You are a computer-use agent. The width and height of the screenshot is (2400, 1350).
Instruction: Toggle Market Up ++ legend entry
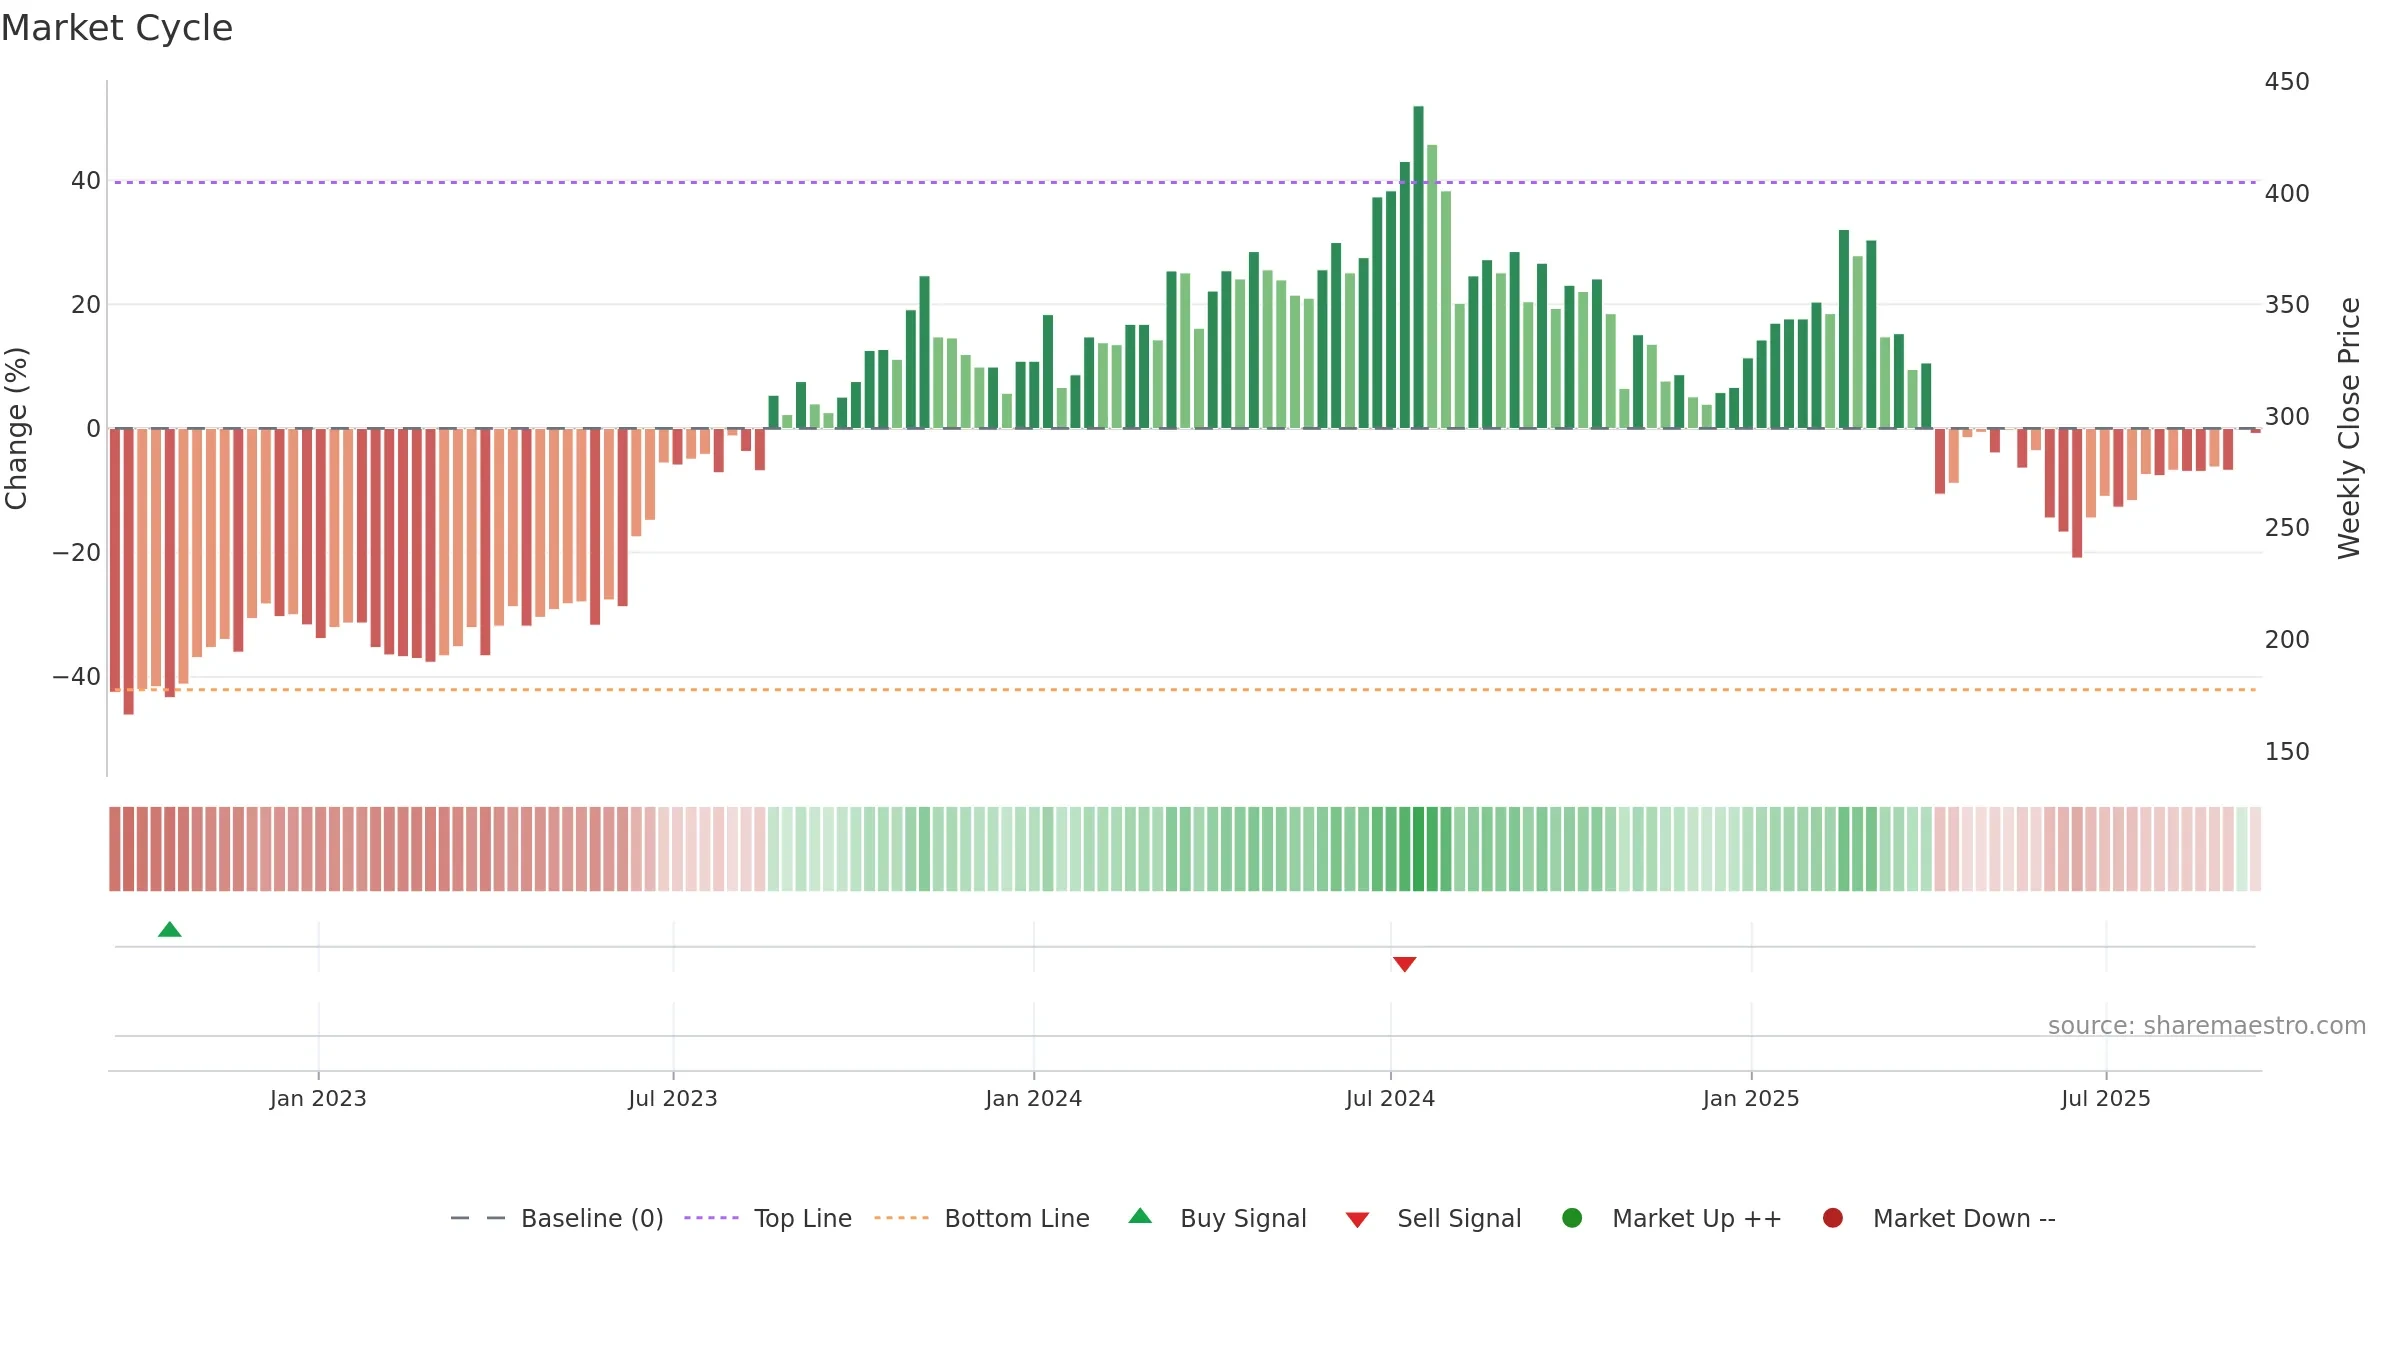pos(1671,1218)
